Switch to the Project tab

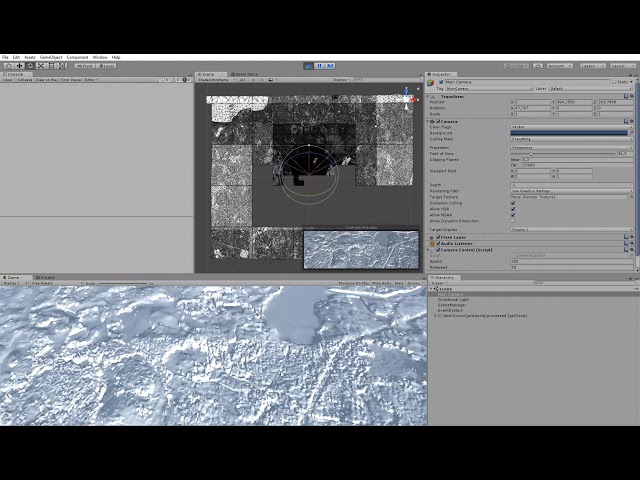click(x=46, y=278)
